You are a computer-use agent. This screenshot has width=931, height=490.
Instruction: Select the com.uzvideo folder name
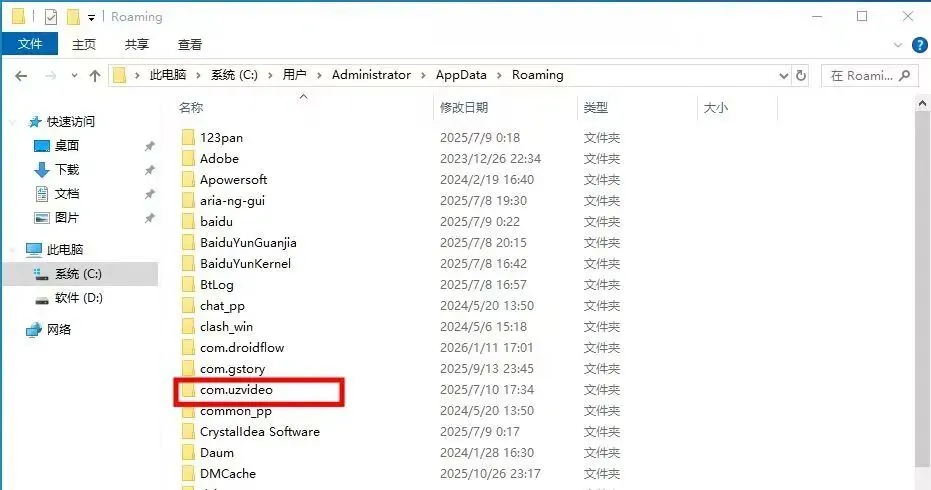click(236, 390)
